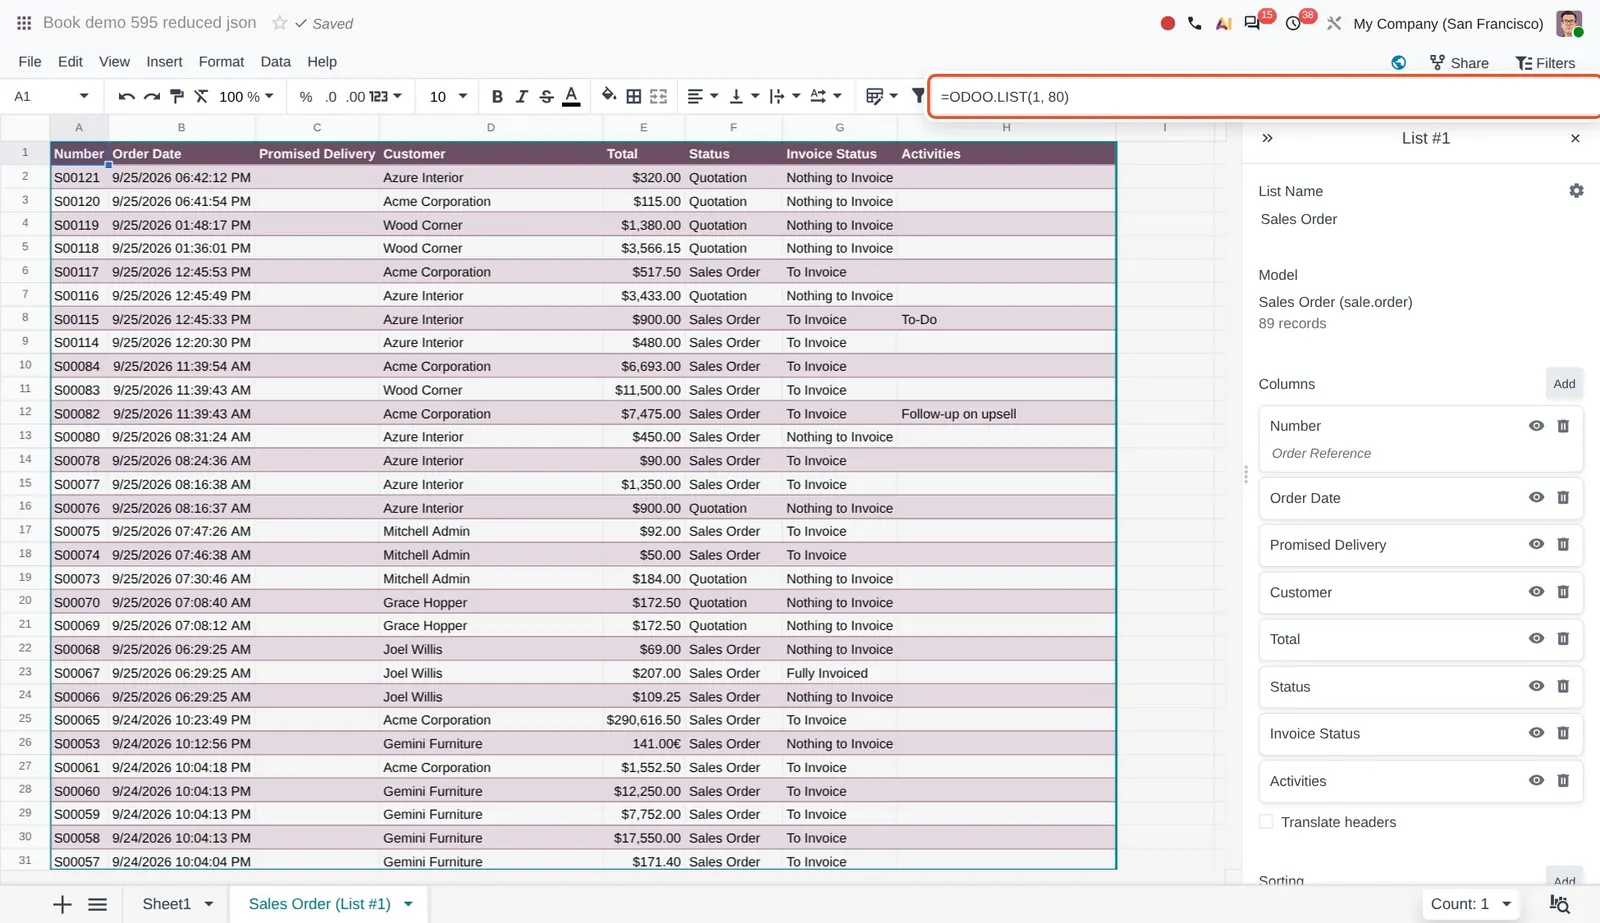
Task: Open the Insert menu
Action: click(164, 61)
